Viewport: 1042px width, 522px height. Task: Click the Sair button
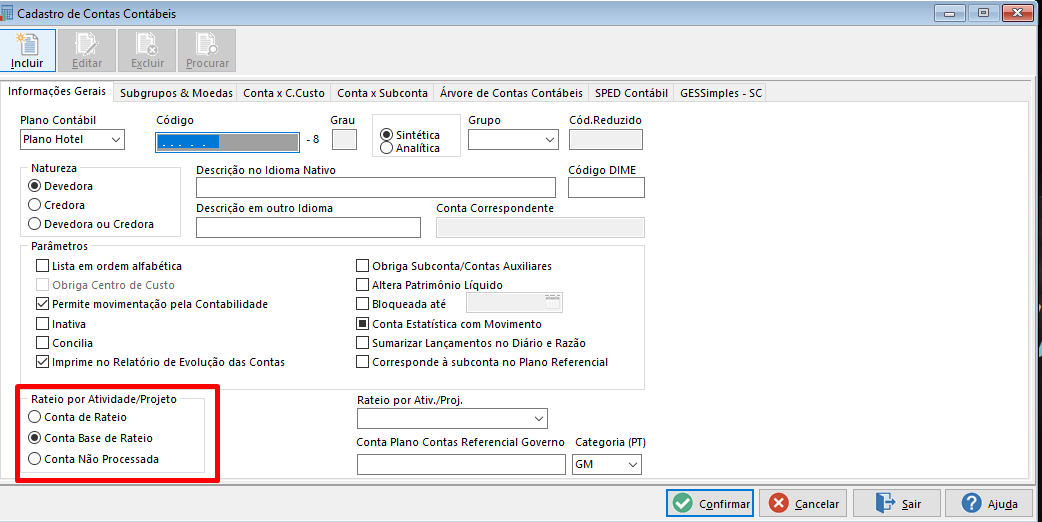click(897, 503)
